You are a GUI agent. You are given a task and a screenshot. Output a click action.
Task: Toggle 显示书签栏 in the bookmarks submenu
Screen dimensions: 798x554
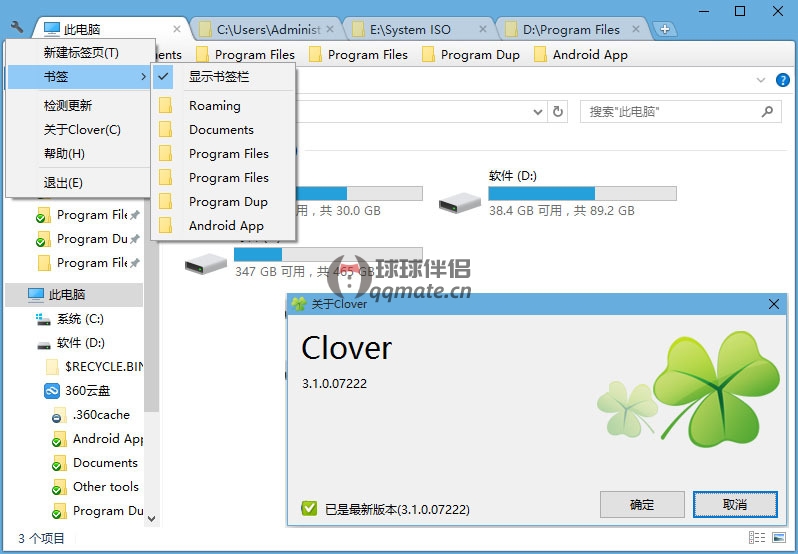coord(219,77)
